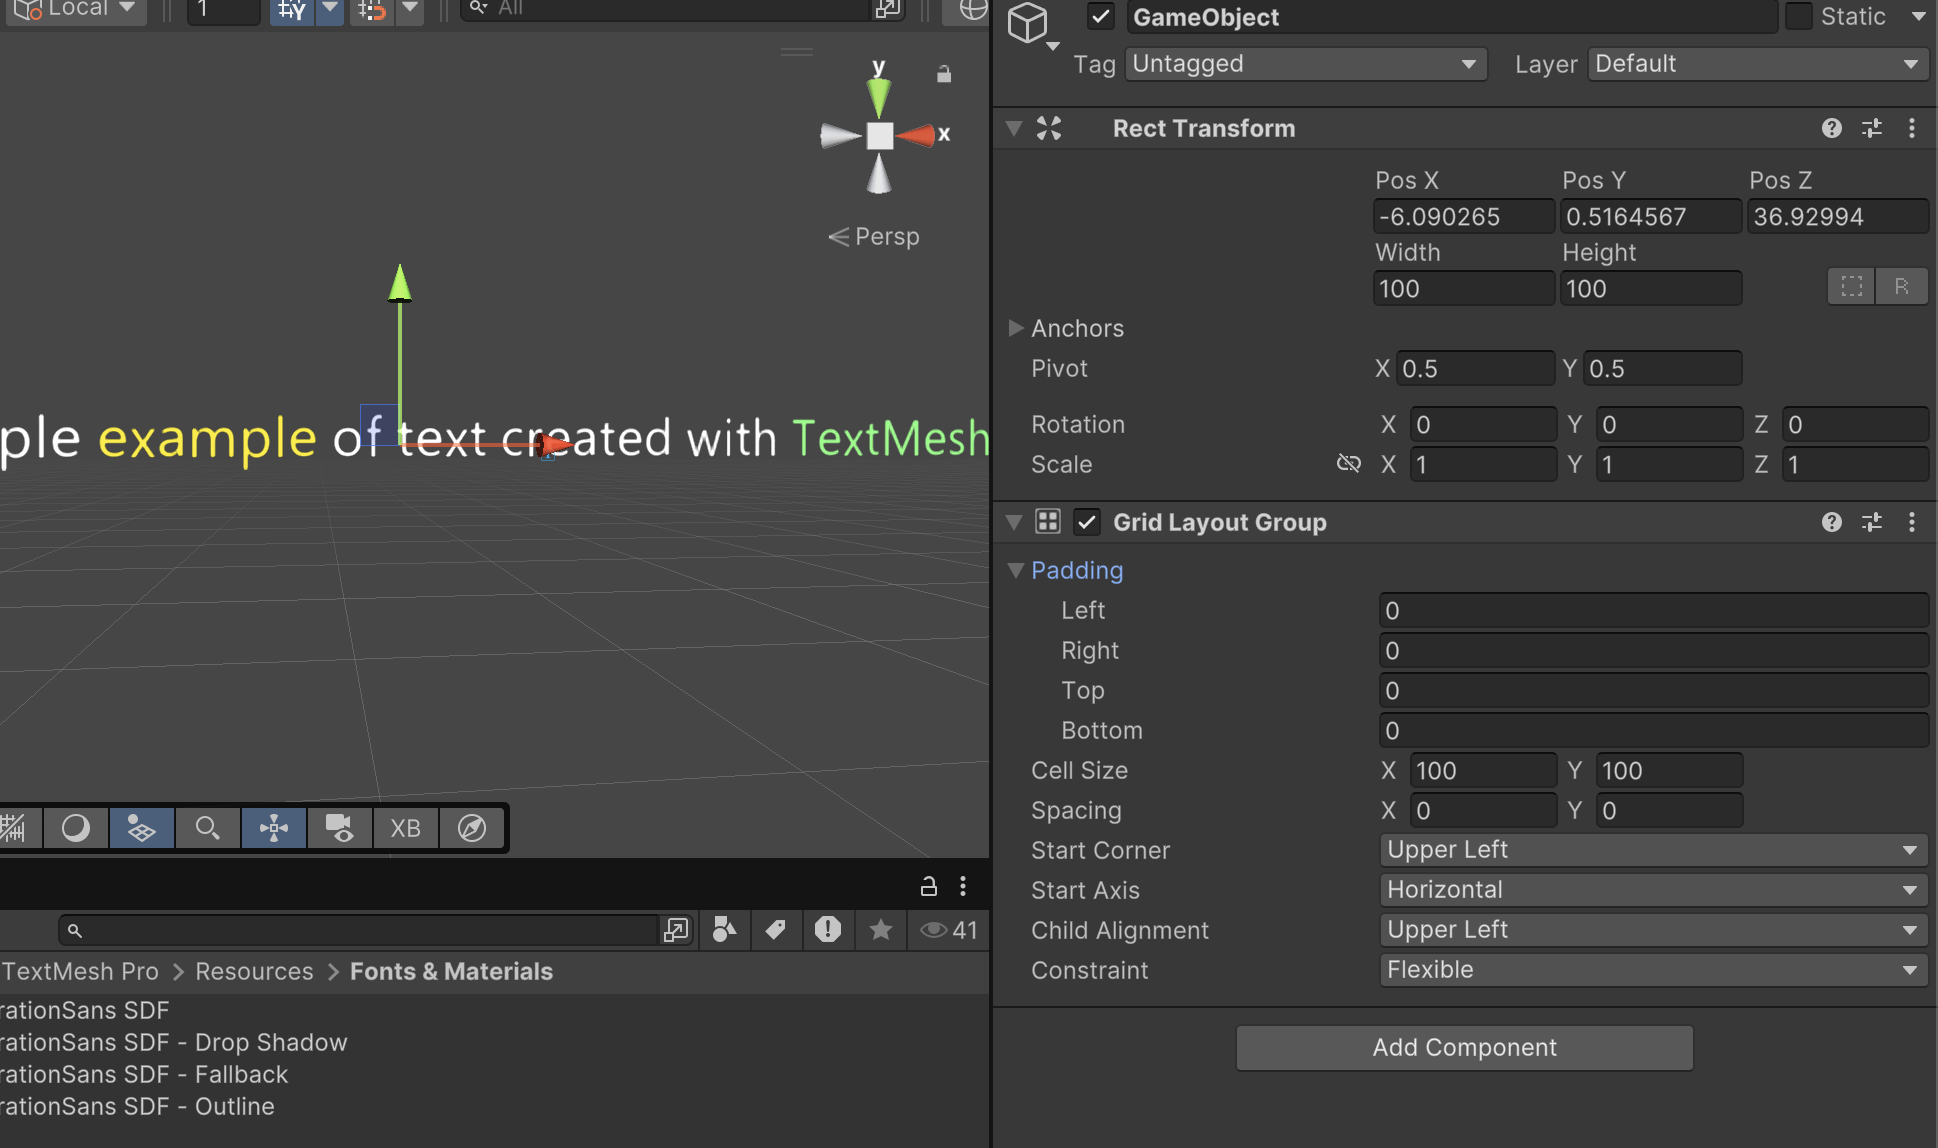Disable the Grid Layout Group component checkbox
The width and height of the screenshot is (1938, 1148).
[x=1087, y=522]
